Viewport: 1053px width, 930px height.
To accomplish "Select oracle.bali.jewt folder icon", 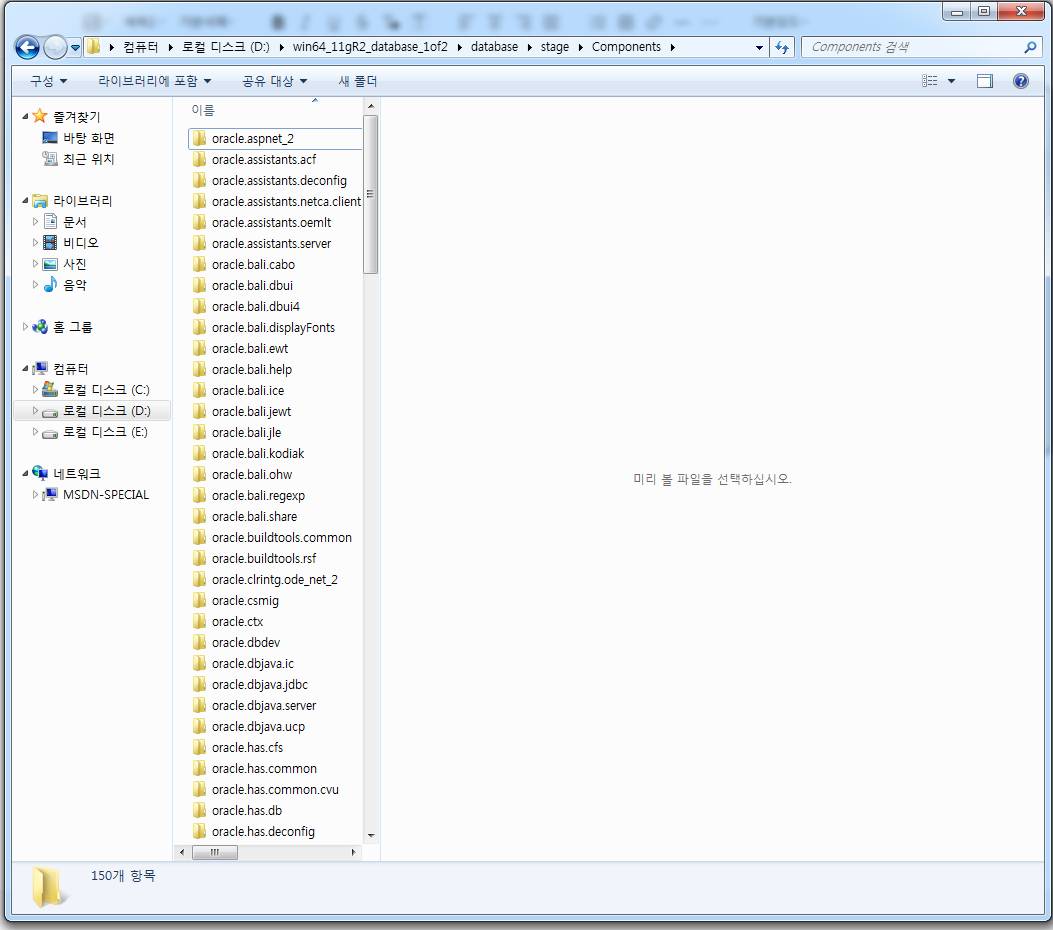I will pyautogui.click(x=199, y=412).
